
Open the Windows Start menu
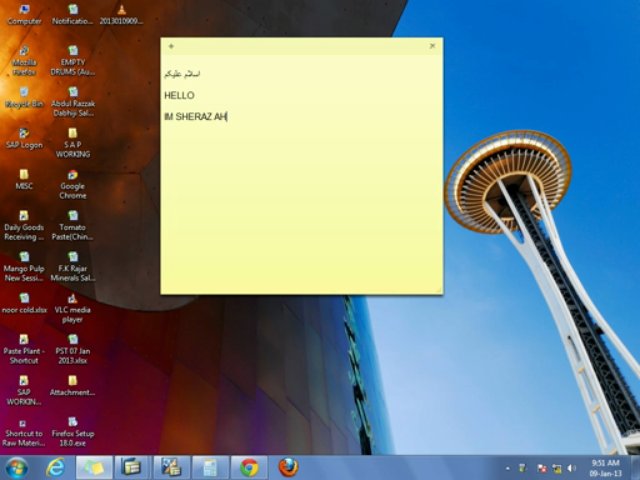point(16,468)
